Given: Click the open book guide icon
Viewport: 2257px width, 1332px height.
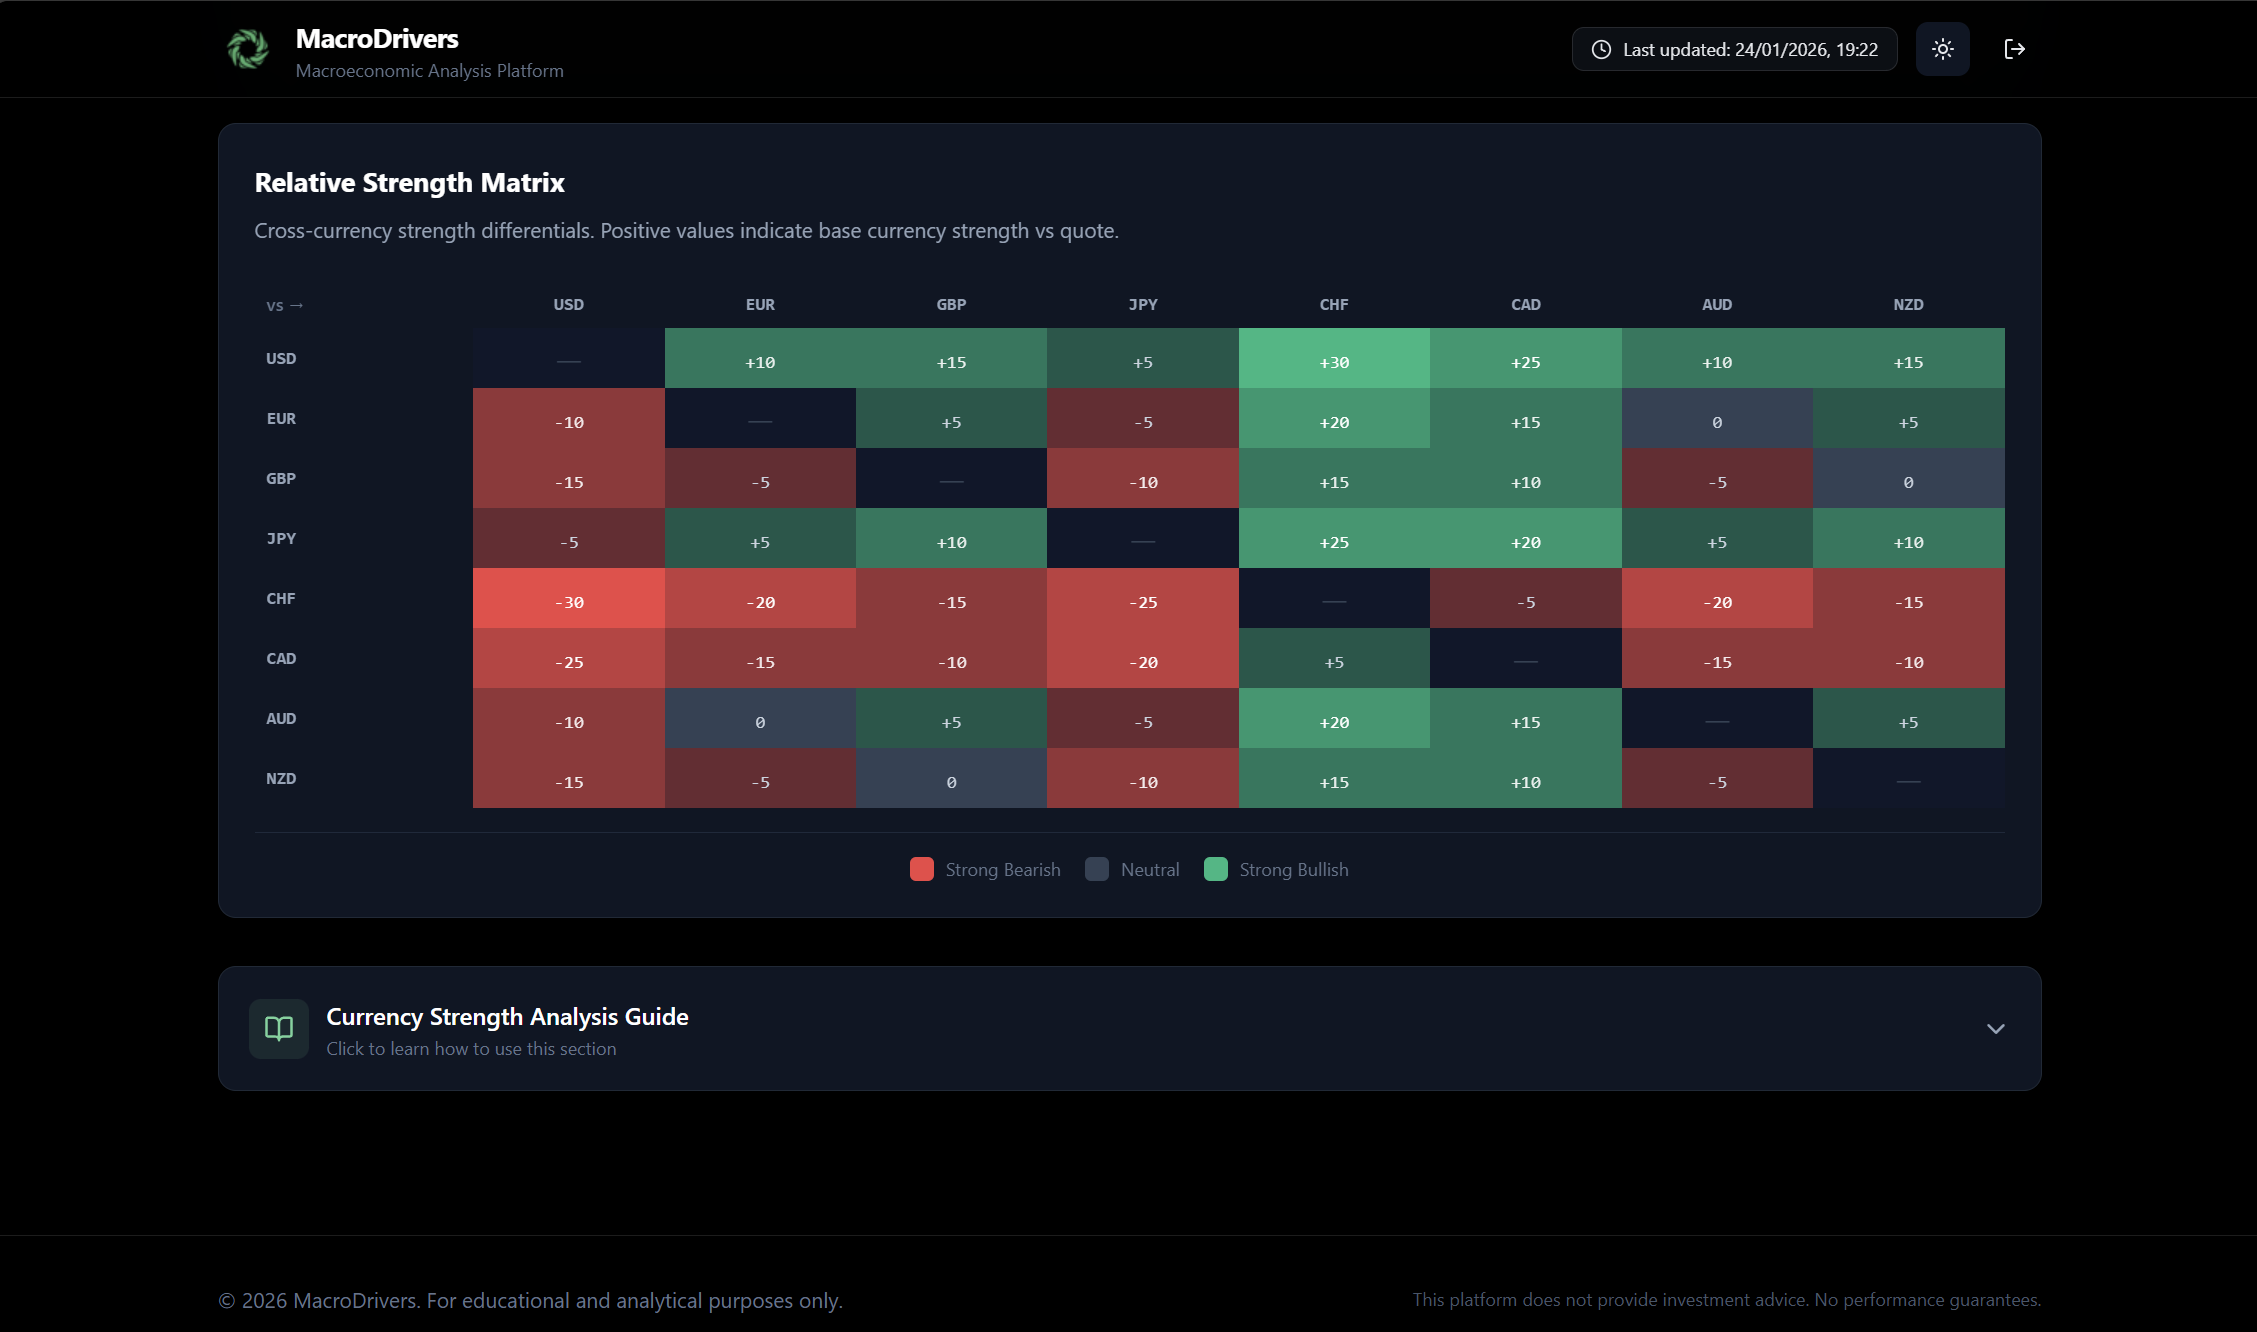Looking at the screenshot, I should click(x=278, y=1028).
